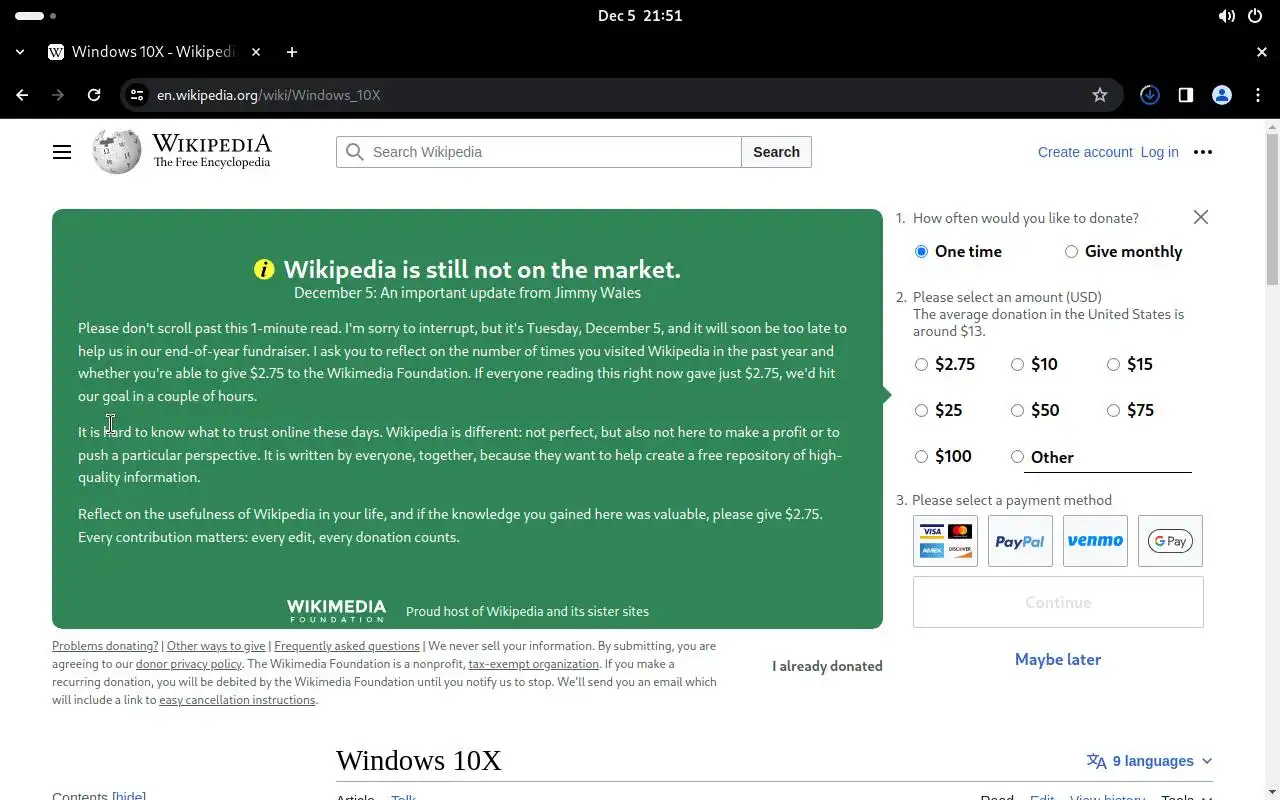Click I already donated
The image size is (1280, 800).
827,666
